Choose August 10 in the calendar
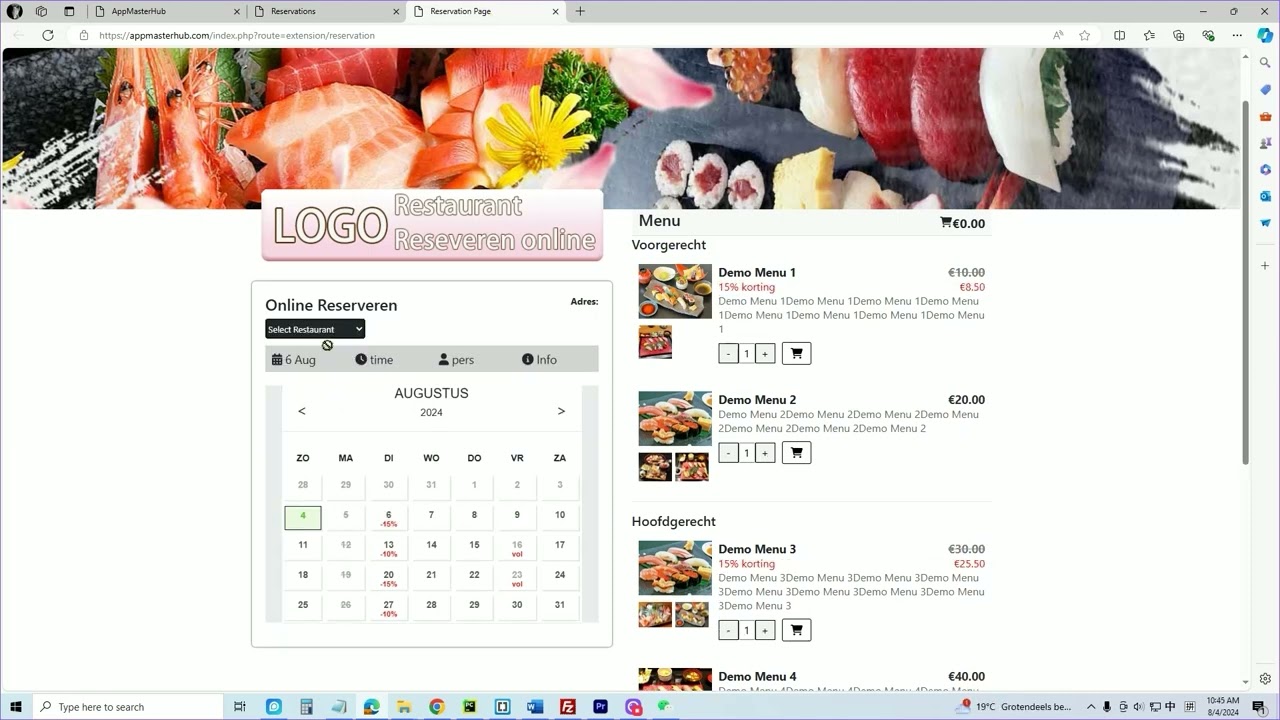The width and height of the screenshot is (1280, 720). 560,516
